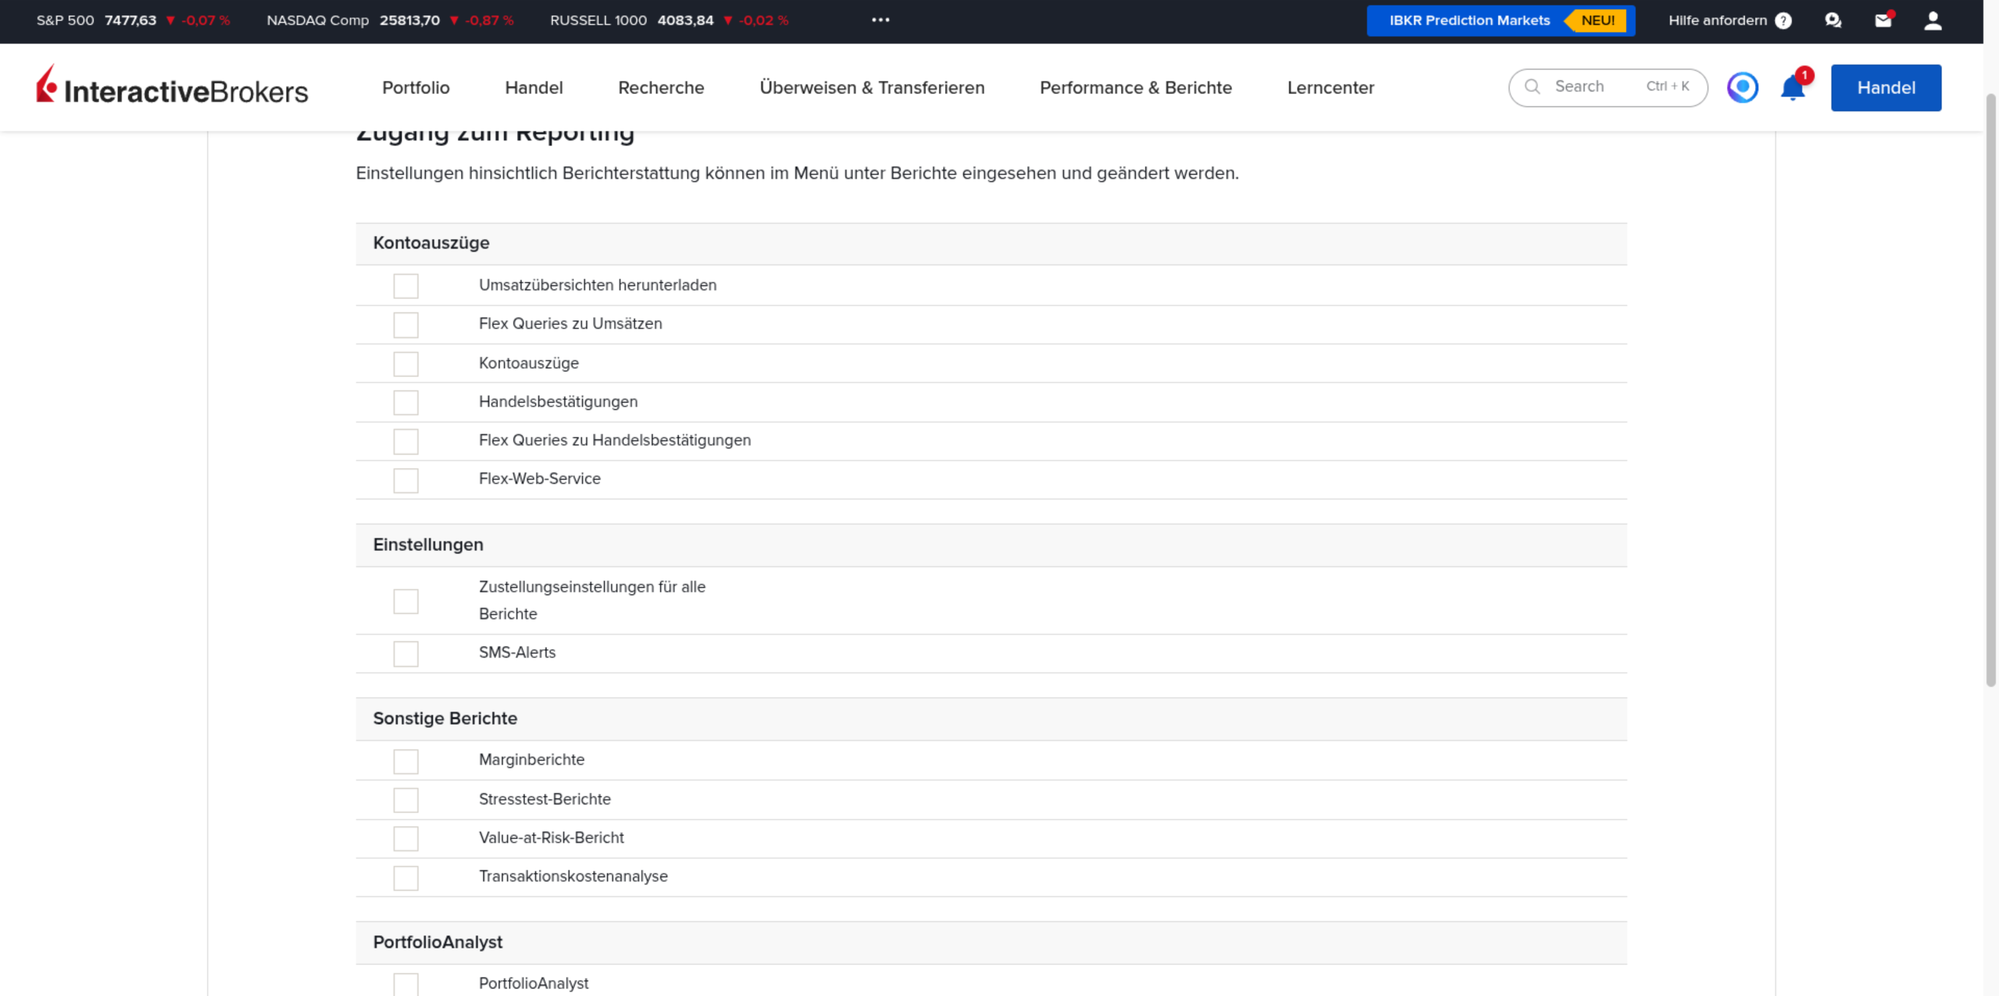Focus the Search input field
Viewport: 1999px width, 996px height.
1608,87
